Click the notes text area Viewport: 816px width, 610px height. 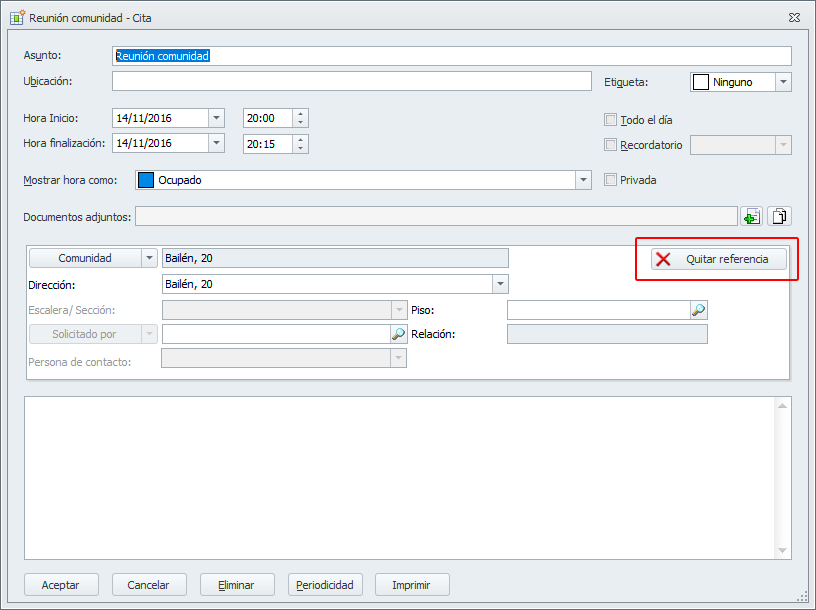399,478
